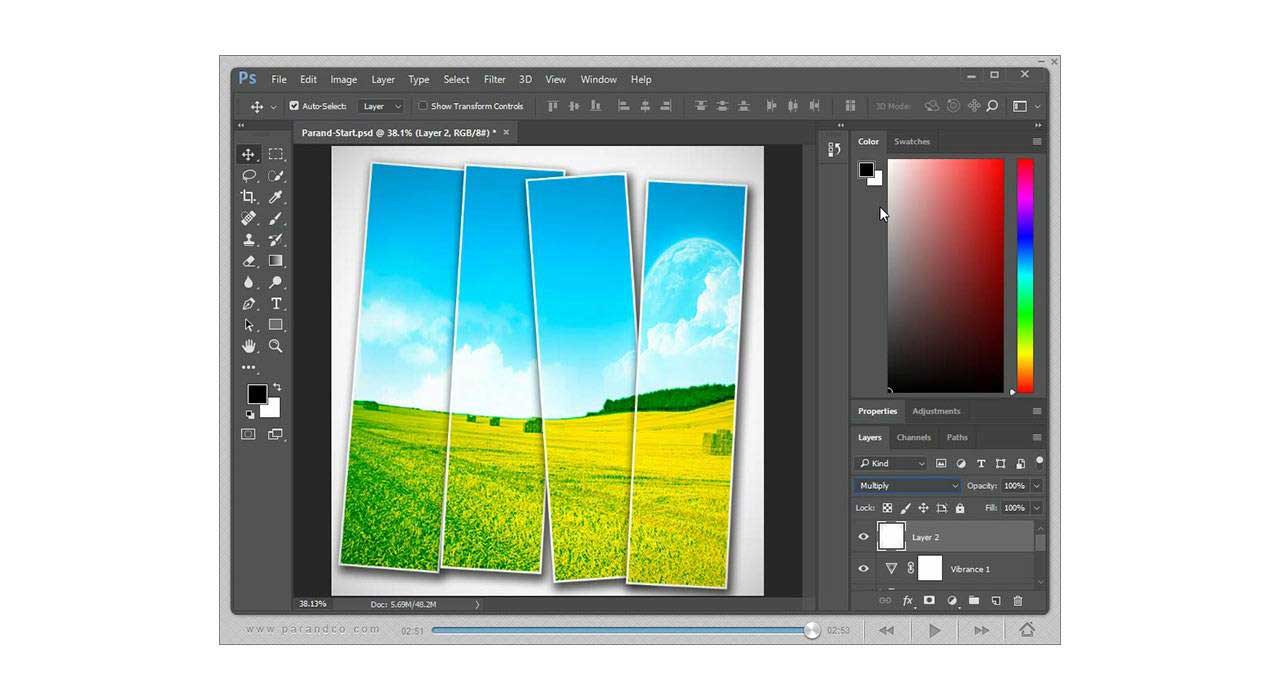Select the Zoom tool
Screen dimensions: 1280x700
click(275, 346)
